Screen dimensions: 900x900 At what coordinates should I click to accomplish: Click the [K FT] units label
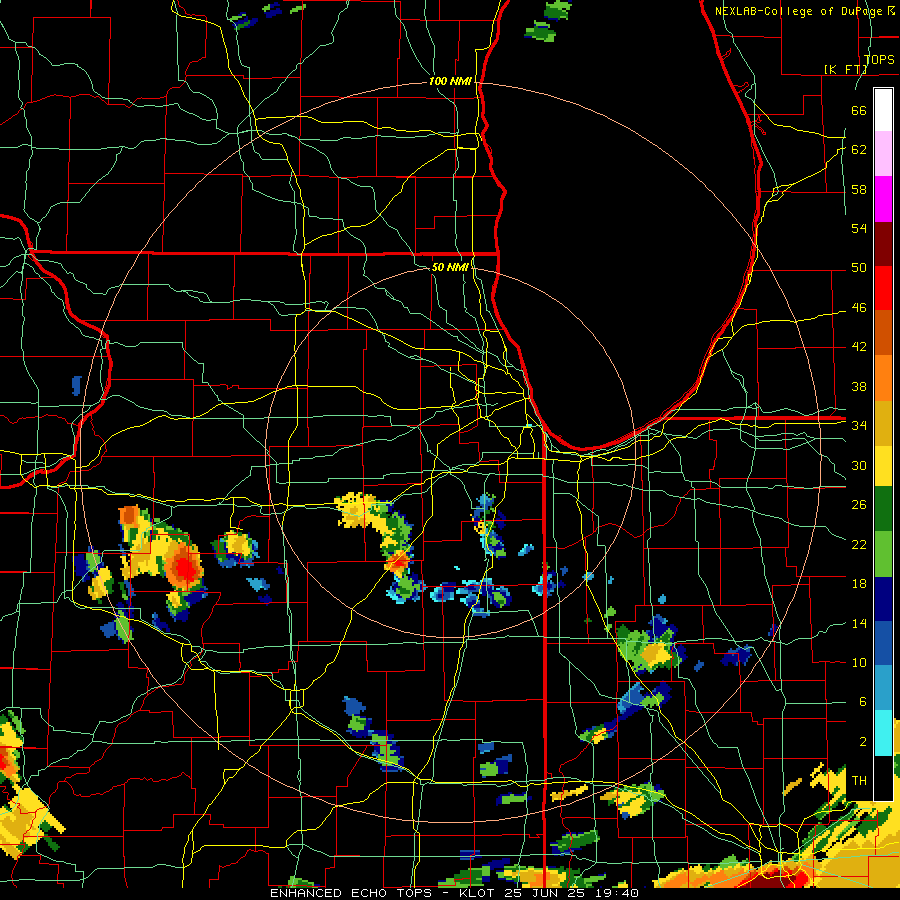point(845,69)
